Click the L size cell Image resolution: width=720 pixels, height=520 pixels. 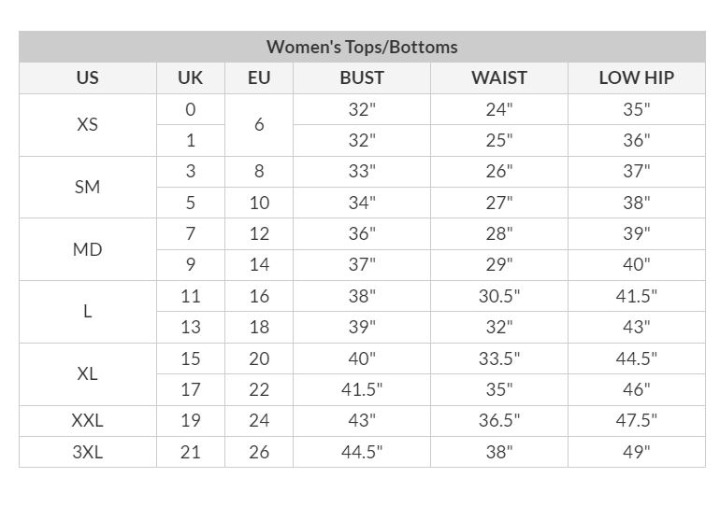click(87, 312)
